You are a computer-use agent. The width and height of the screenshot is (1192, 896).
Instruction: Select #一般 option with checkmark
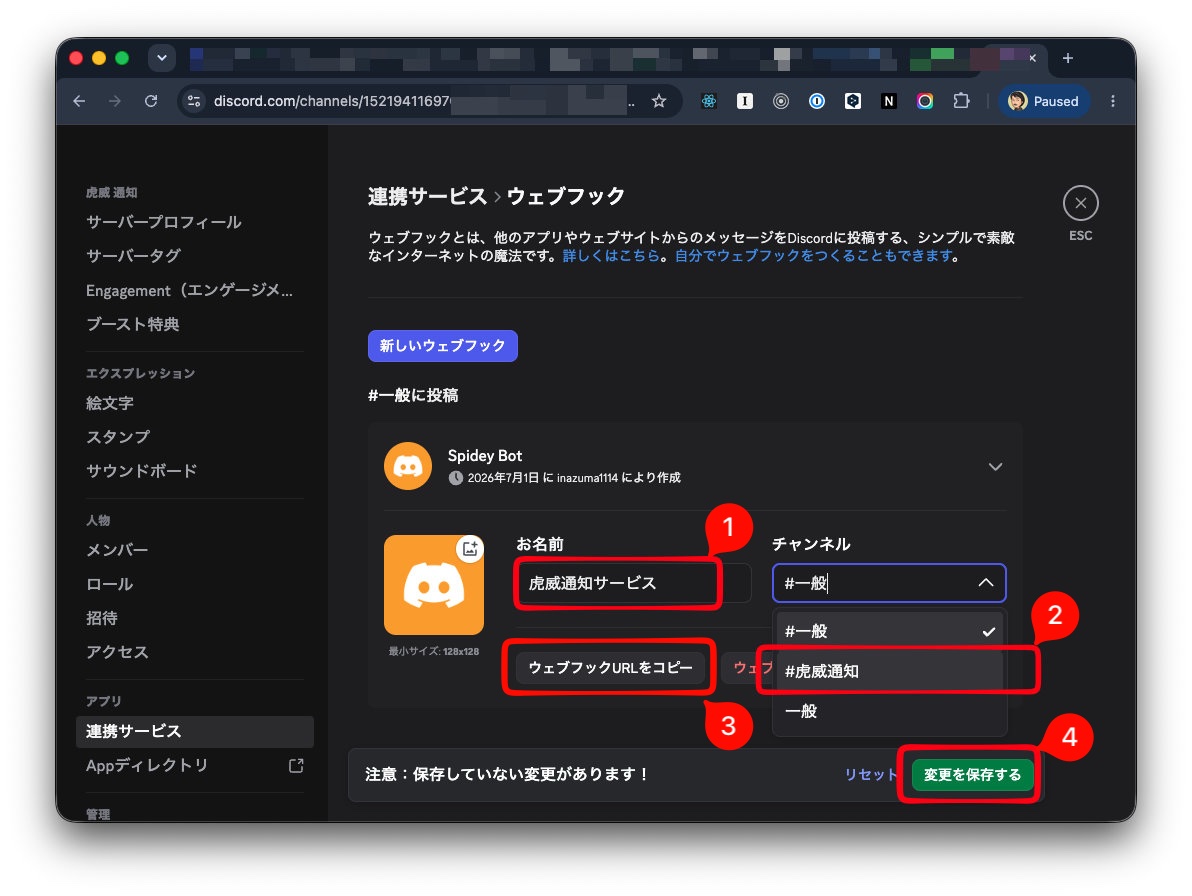click(889, 632)
